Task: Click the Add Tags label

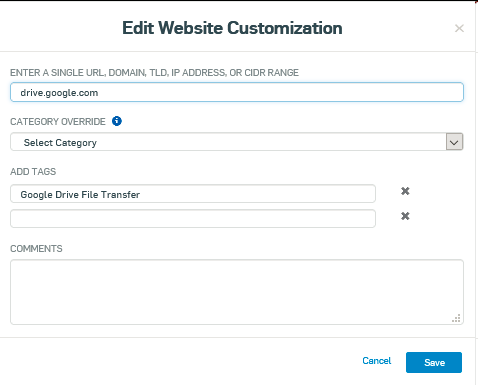Action: click(x=33, y=172)
